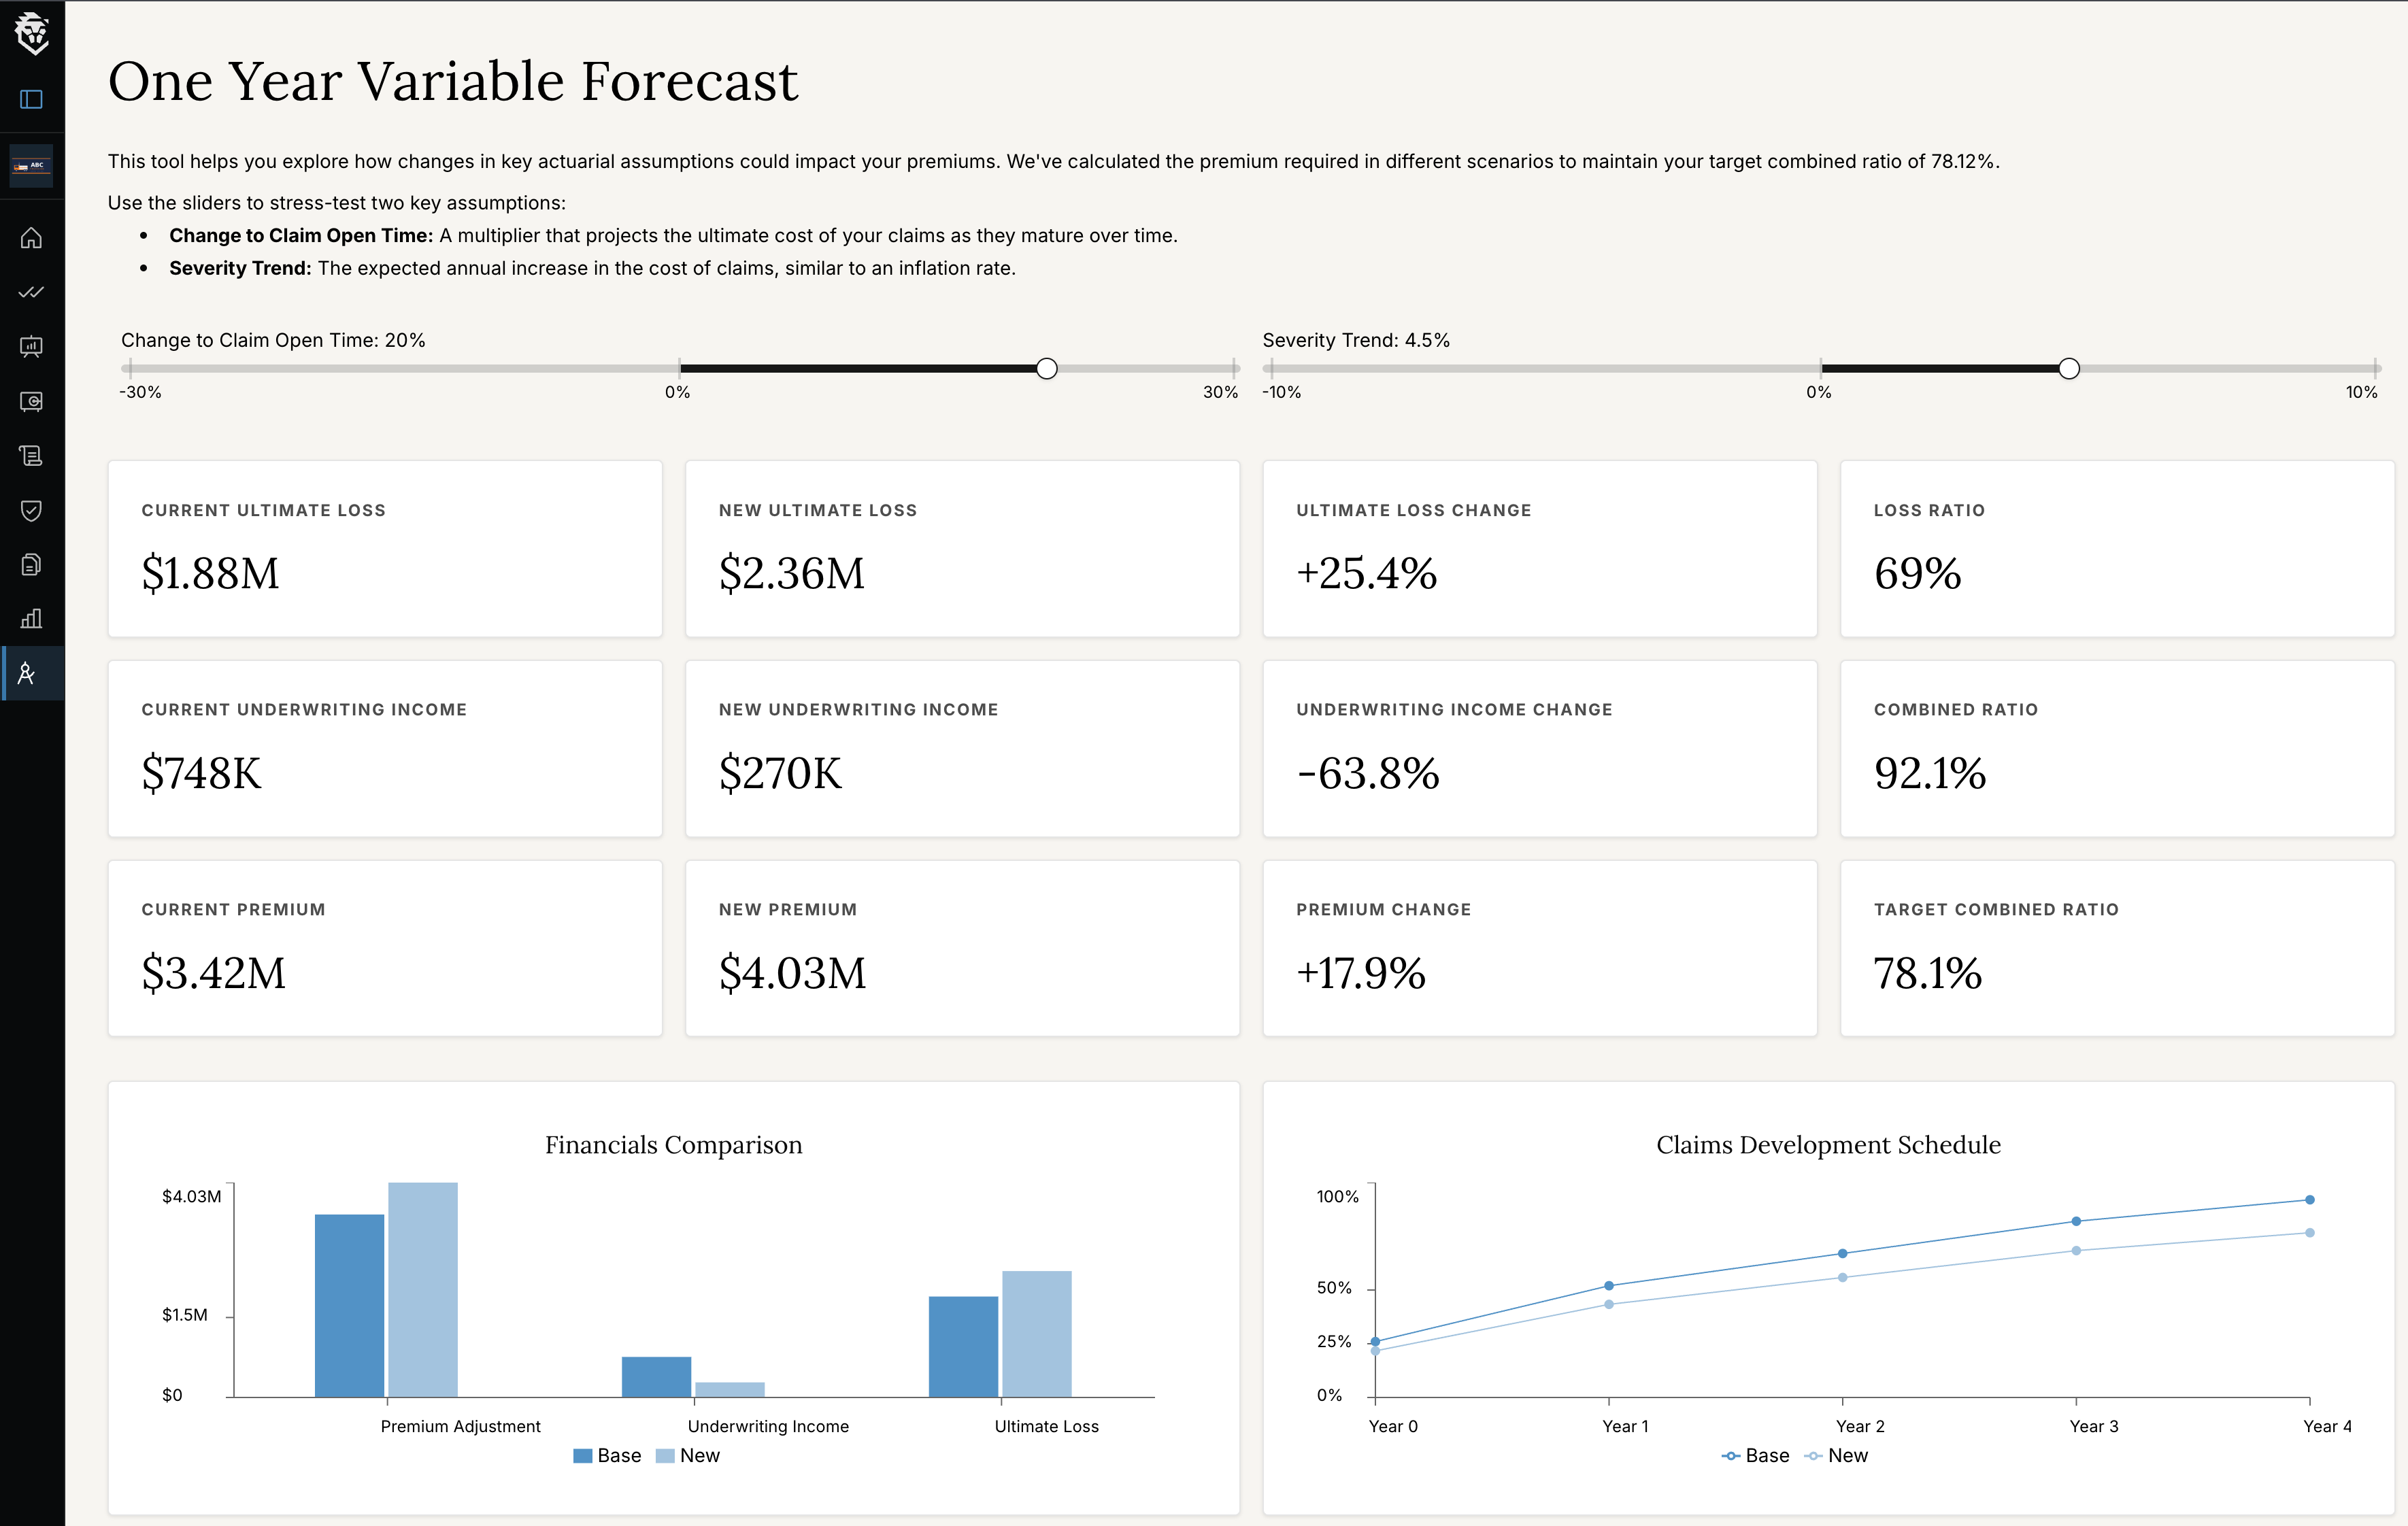Click the Current Underwriting Income $748K value

(201, 773)
